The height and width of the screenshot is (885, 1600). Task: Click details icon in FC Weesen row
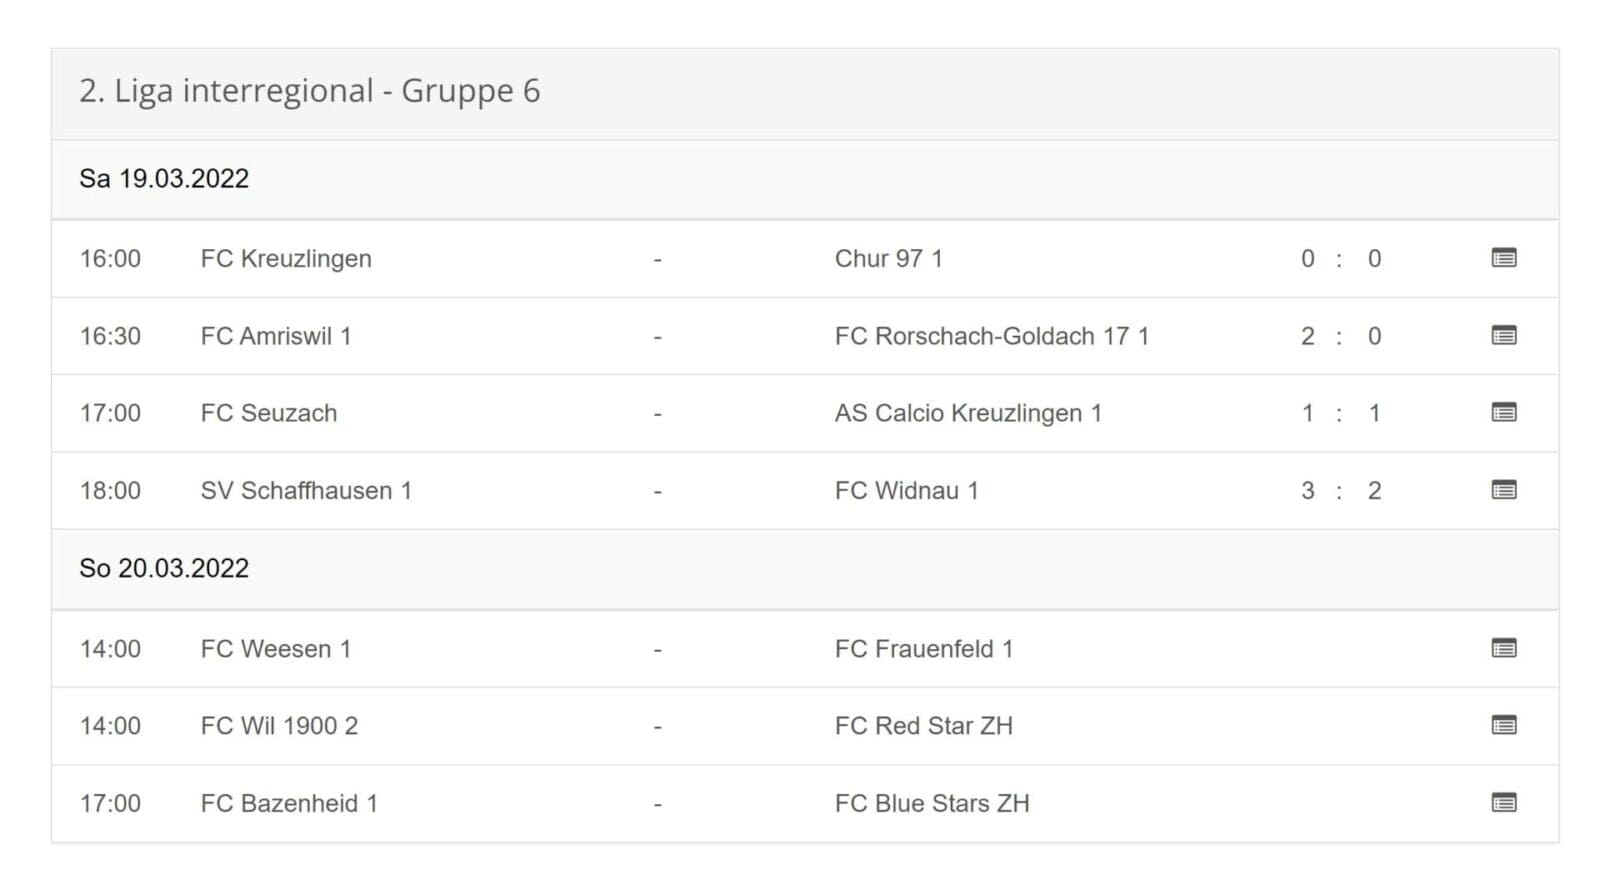point(1503,649)
